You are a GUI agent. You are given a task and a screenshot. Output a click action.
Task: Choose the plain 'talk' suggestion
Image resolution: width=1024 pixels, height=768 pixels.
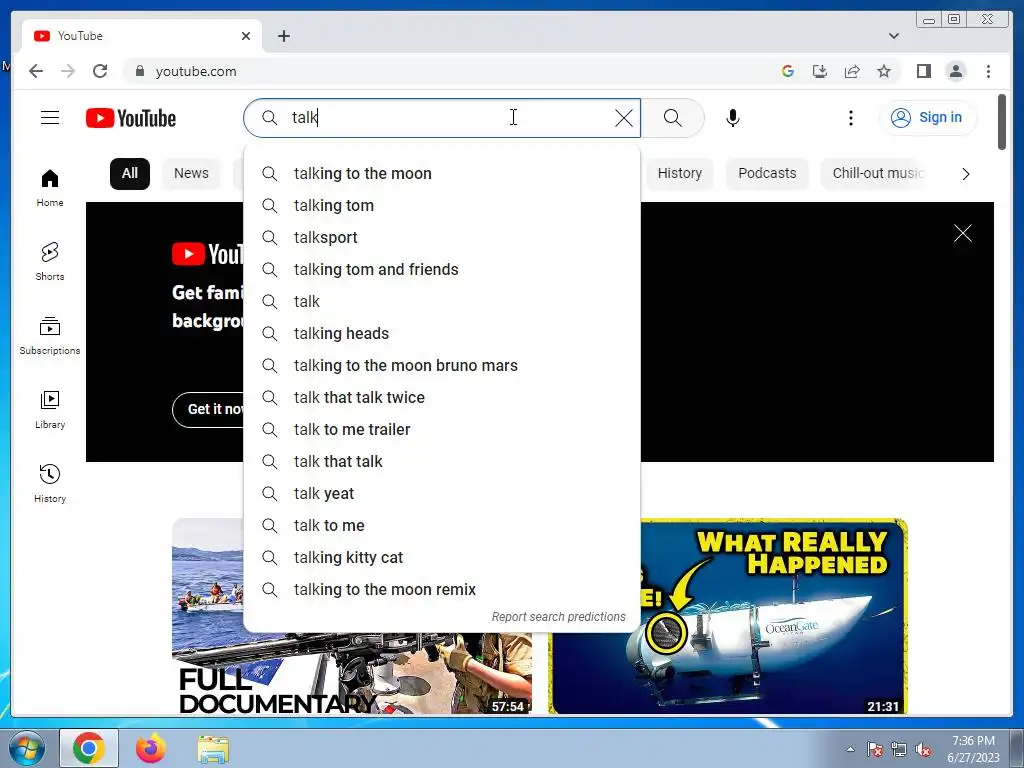click(x=441, y=302)
